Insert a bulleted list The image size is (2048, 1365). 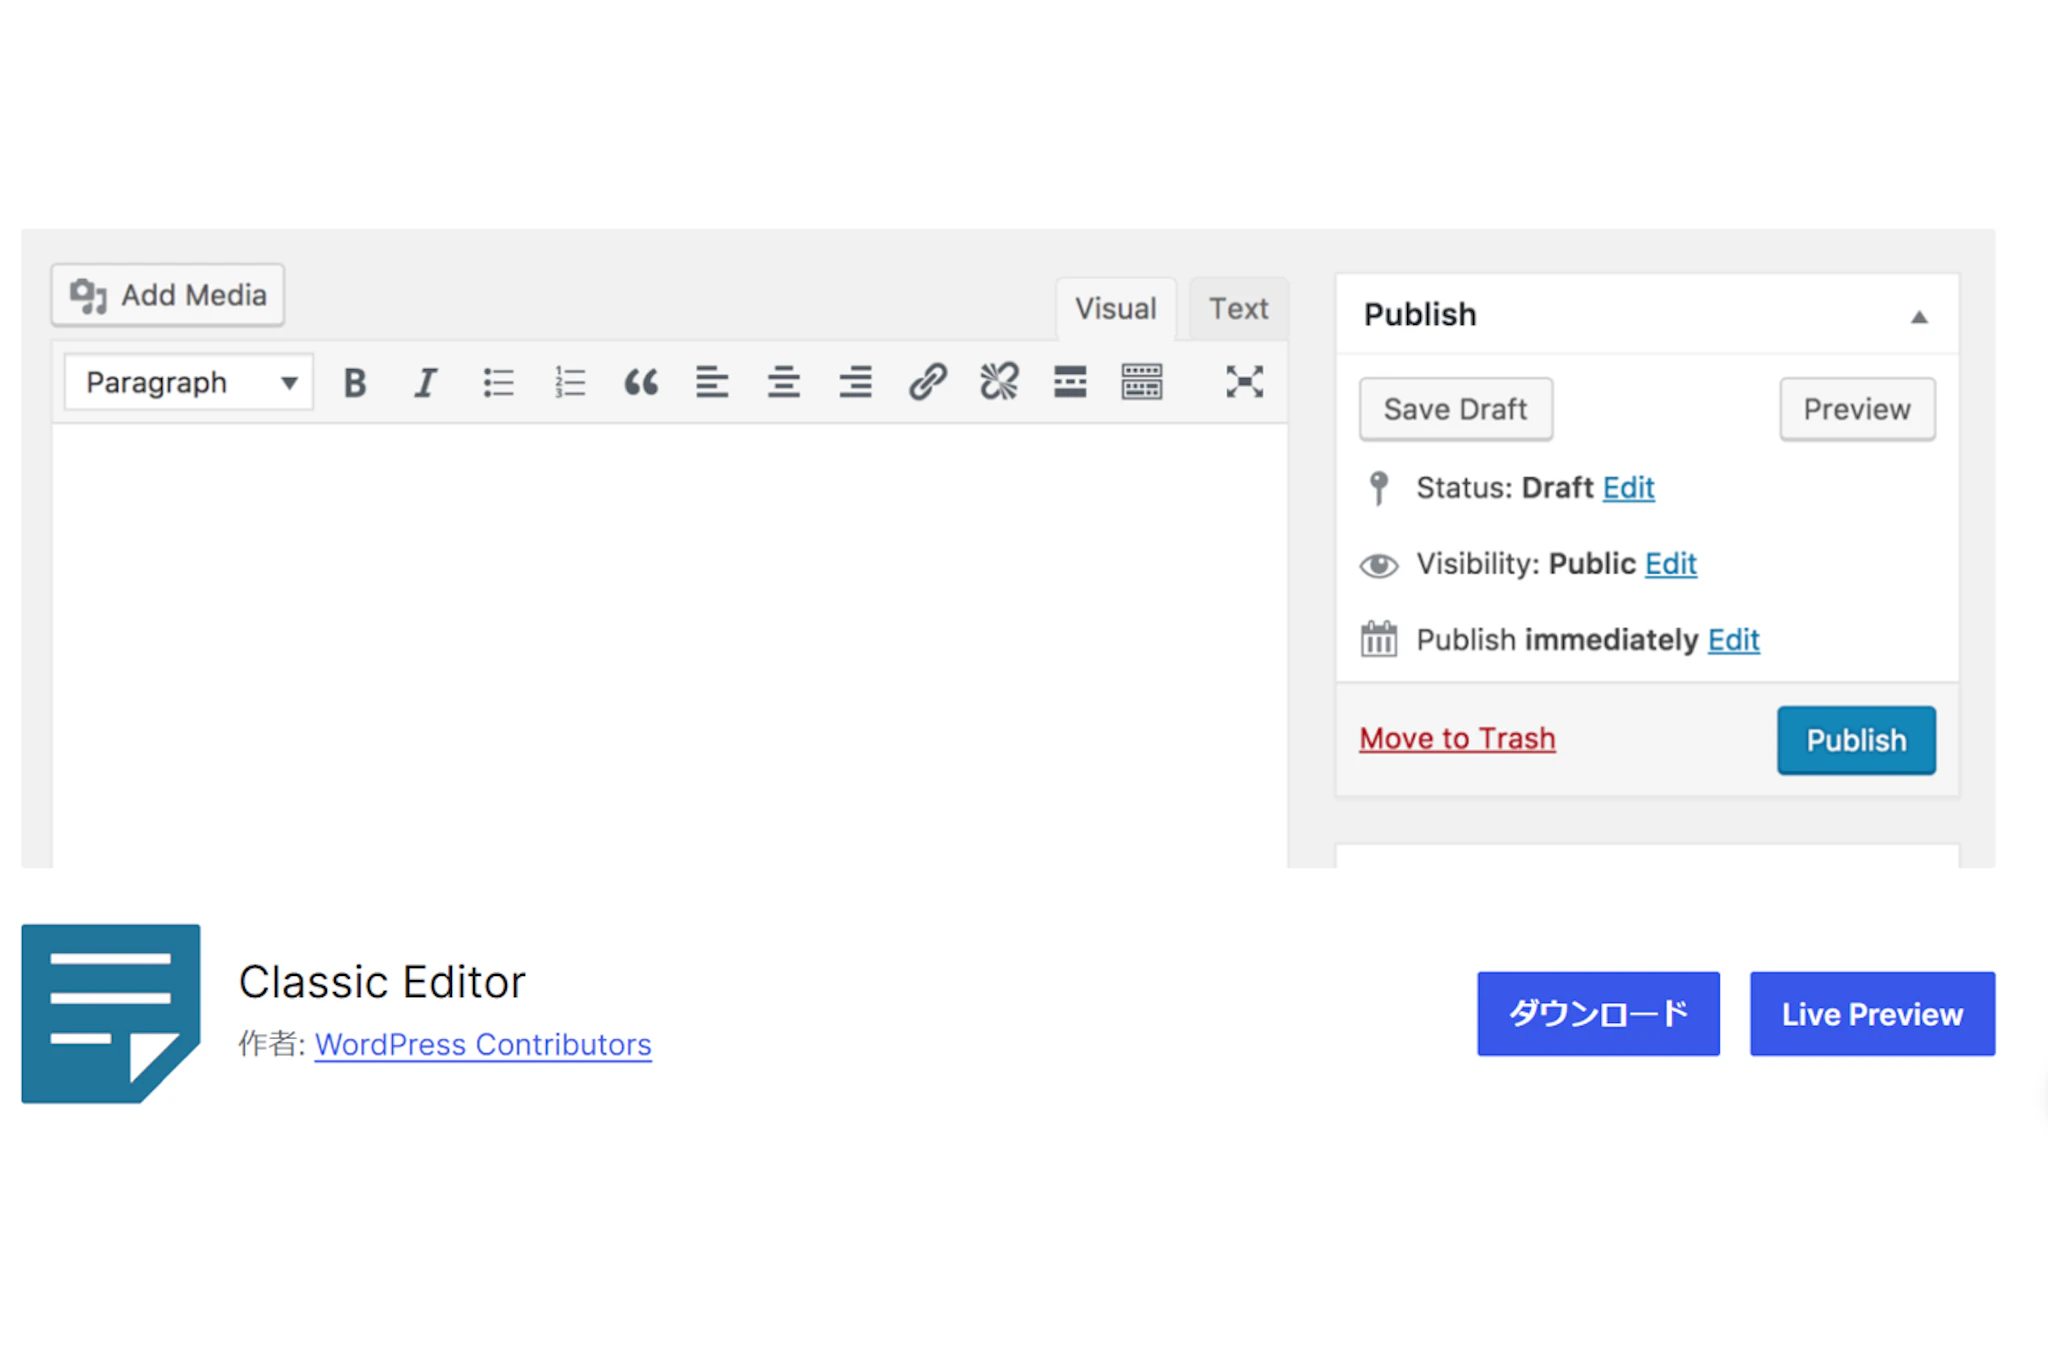click(x=498, y=383)
